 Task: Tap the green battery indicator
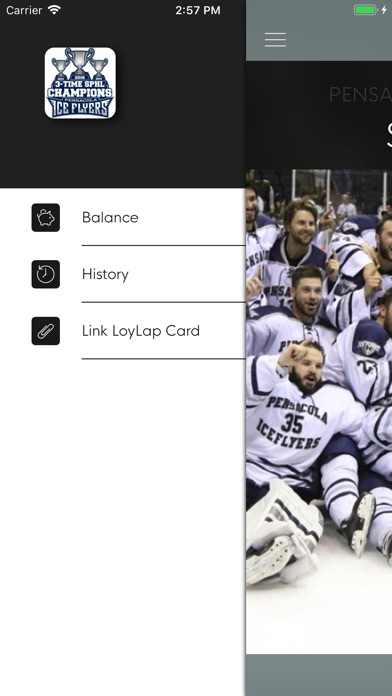pos(365,10)
